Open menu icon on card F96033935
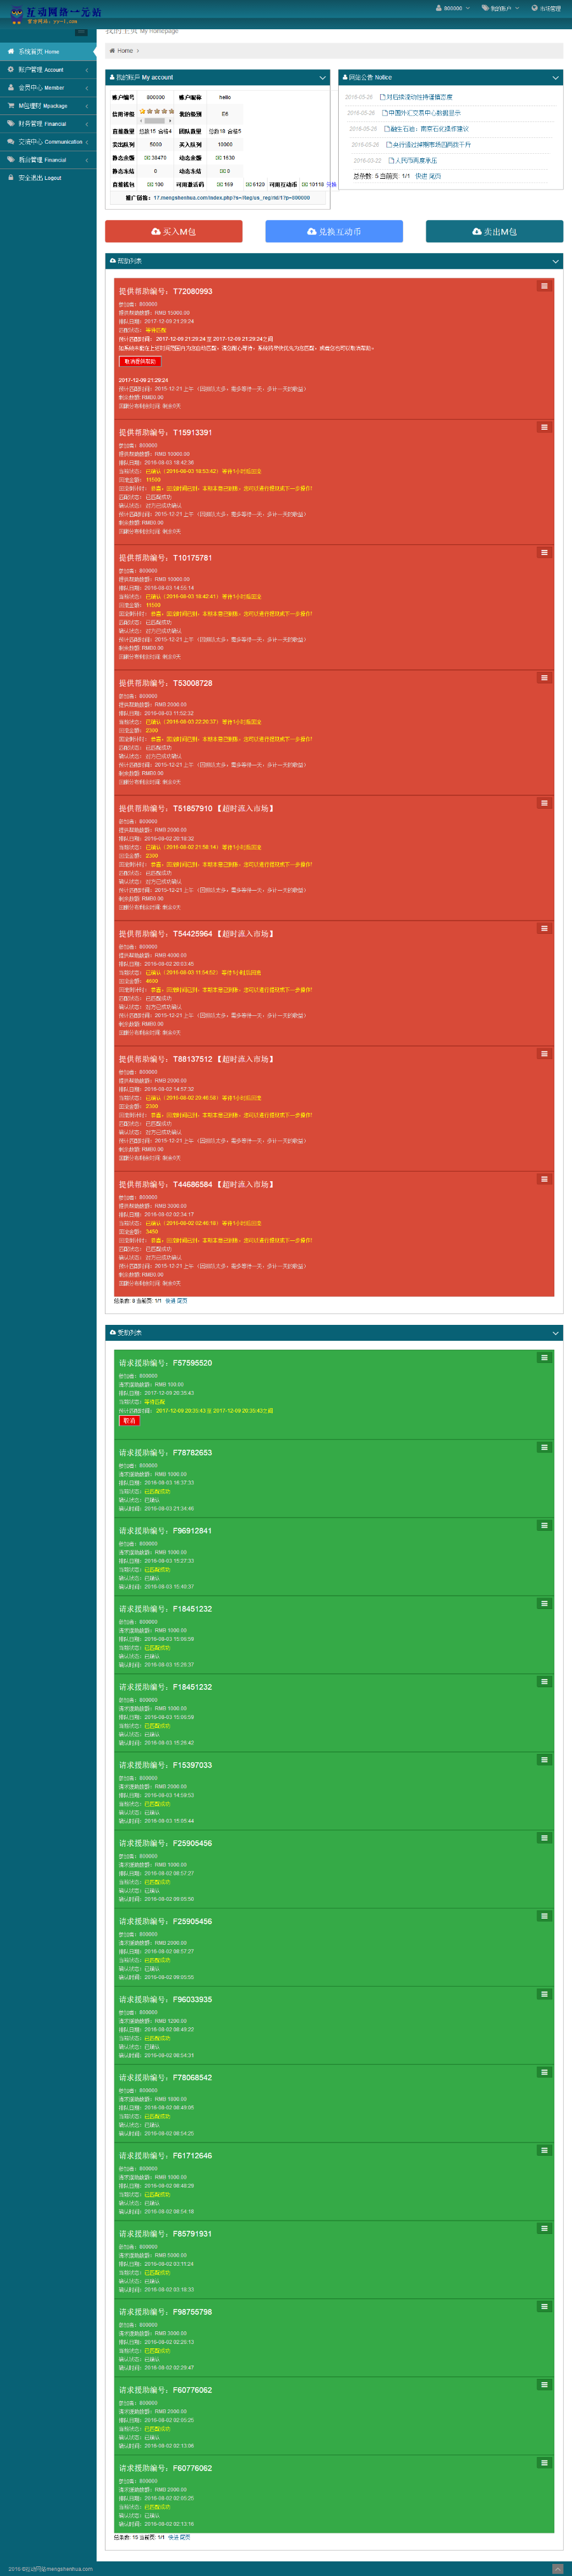Viewport: 572px width, 2576px height. point(544,1994)
